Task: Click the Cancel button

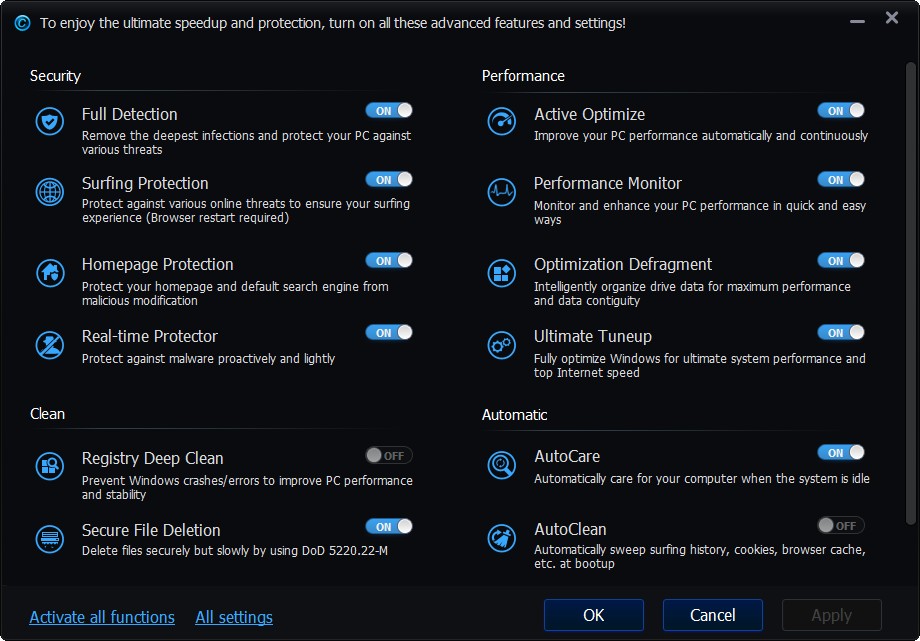Action: tap(713, 615)
